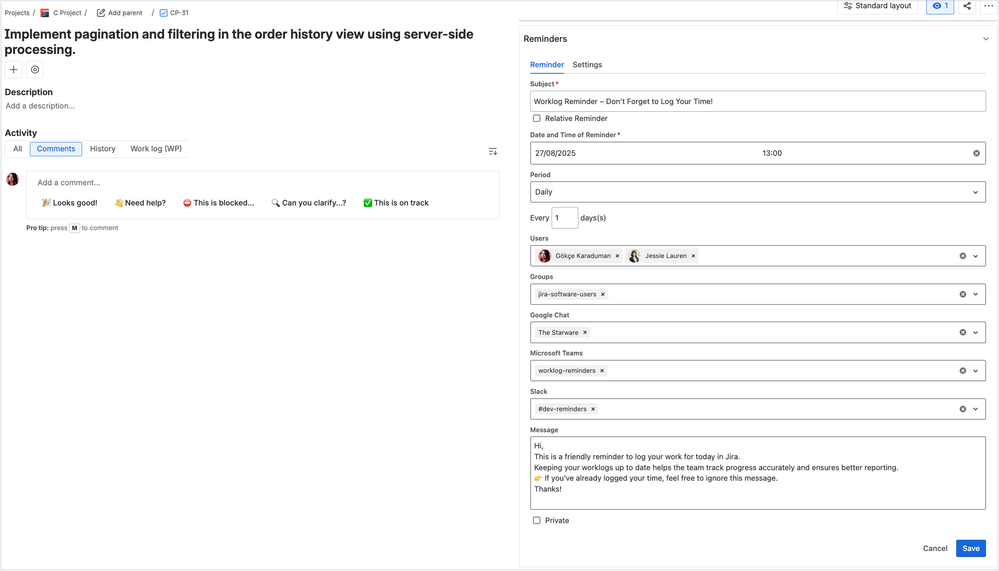The height and width of the screenshot is (571, 999).
Task: Click the Every days number field
Action: pos(564,218)
